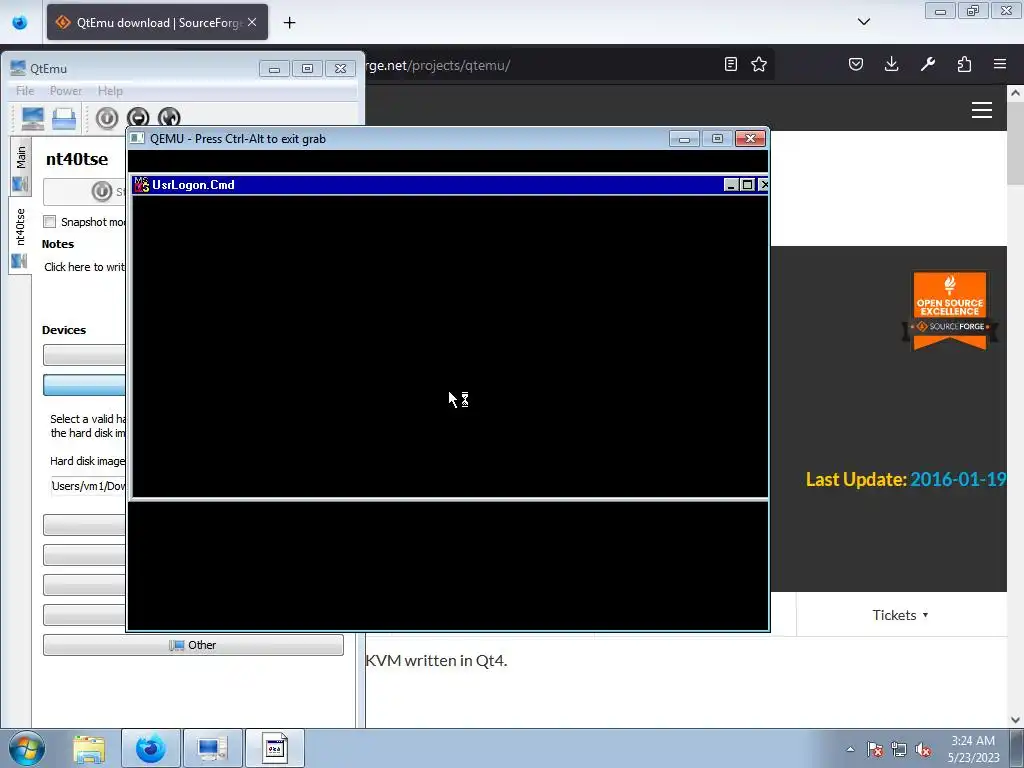Close the QtEmu download browser tab
The height and width of the screenshot is (768, 1024).
point(252,22)
